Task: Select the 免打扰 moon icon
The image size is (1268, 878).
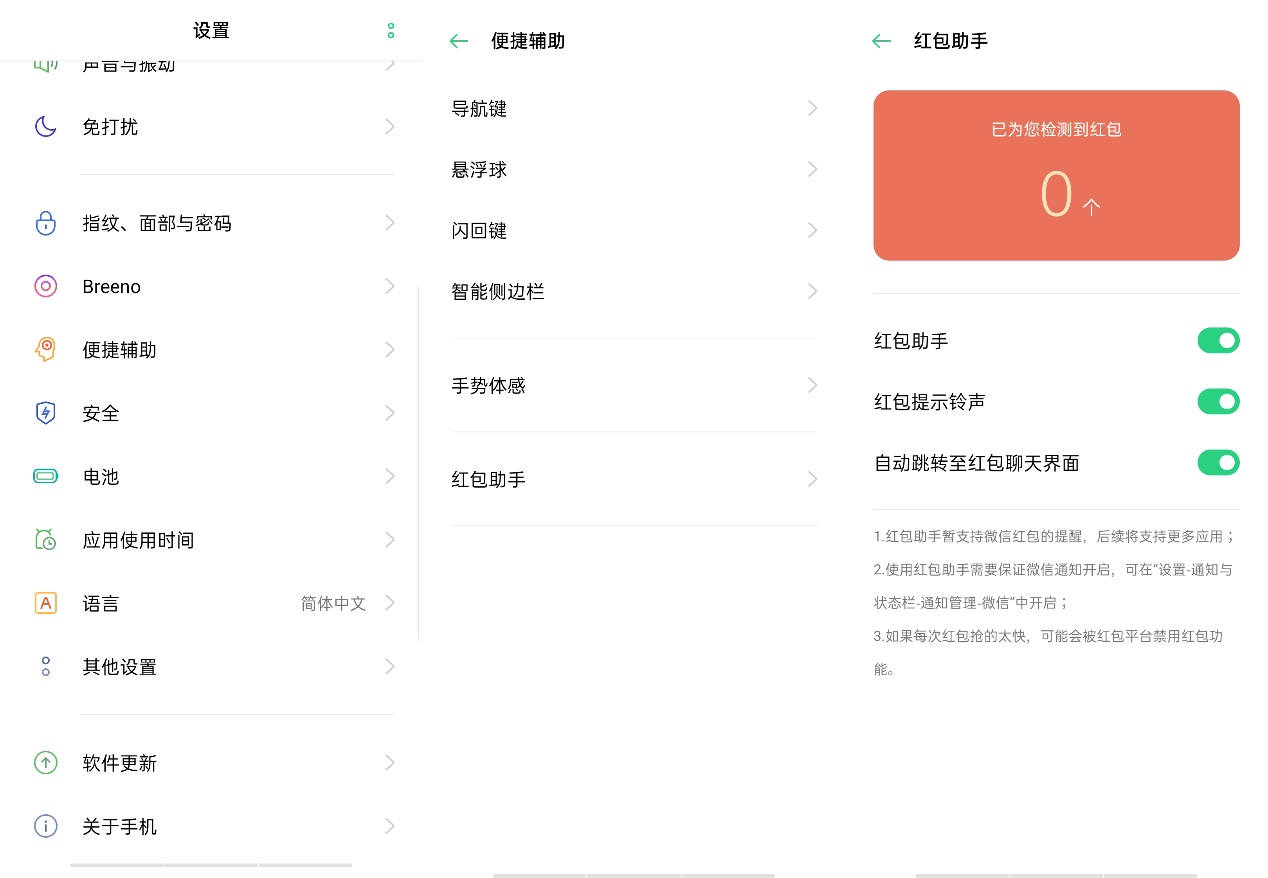Action: pyautogui.click(x=45, y=126)
